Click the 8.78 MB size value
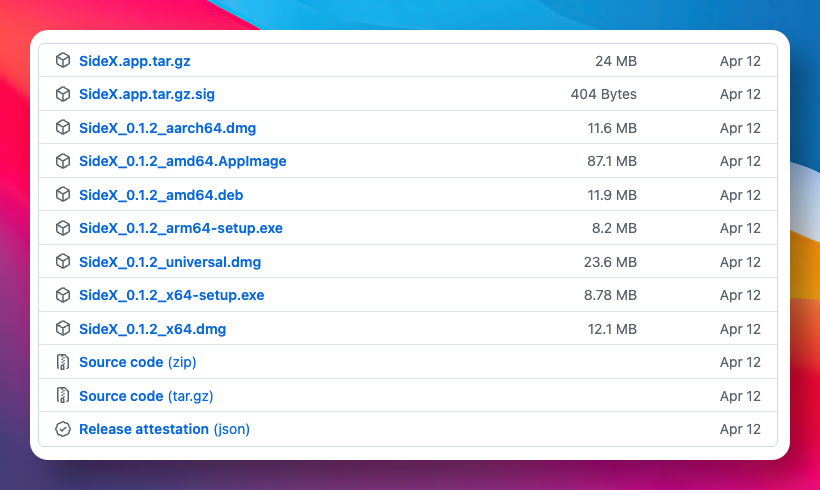 coord(610,295)
